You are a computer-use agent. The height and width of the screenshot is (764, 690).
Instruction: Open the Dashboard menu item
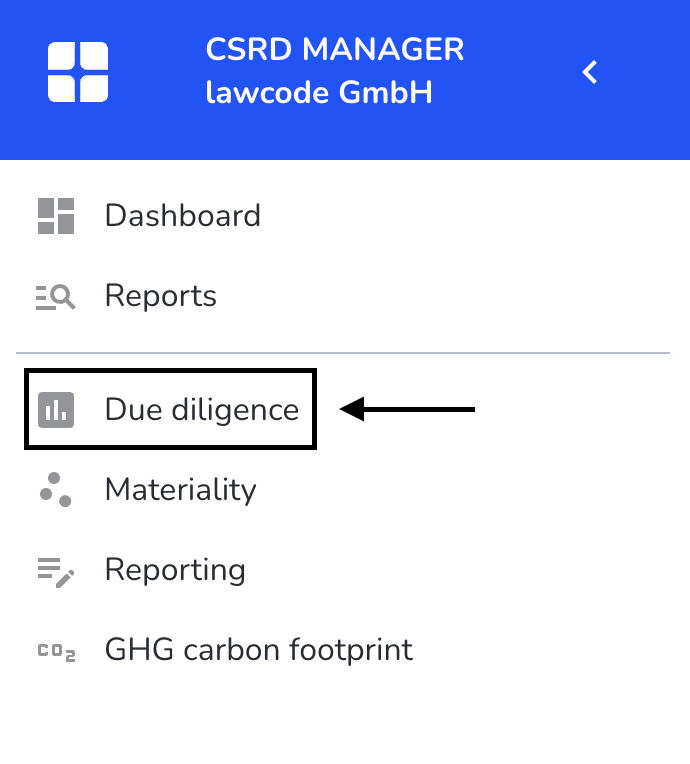(x=183, y=215)
